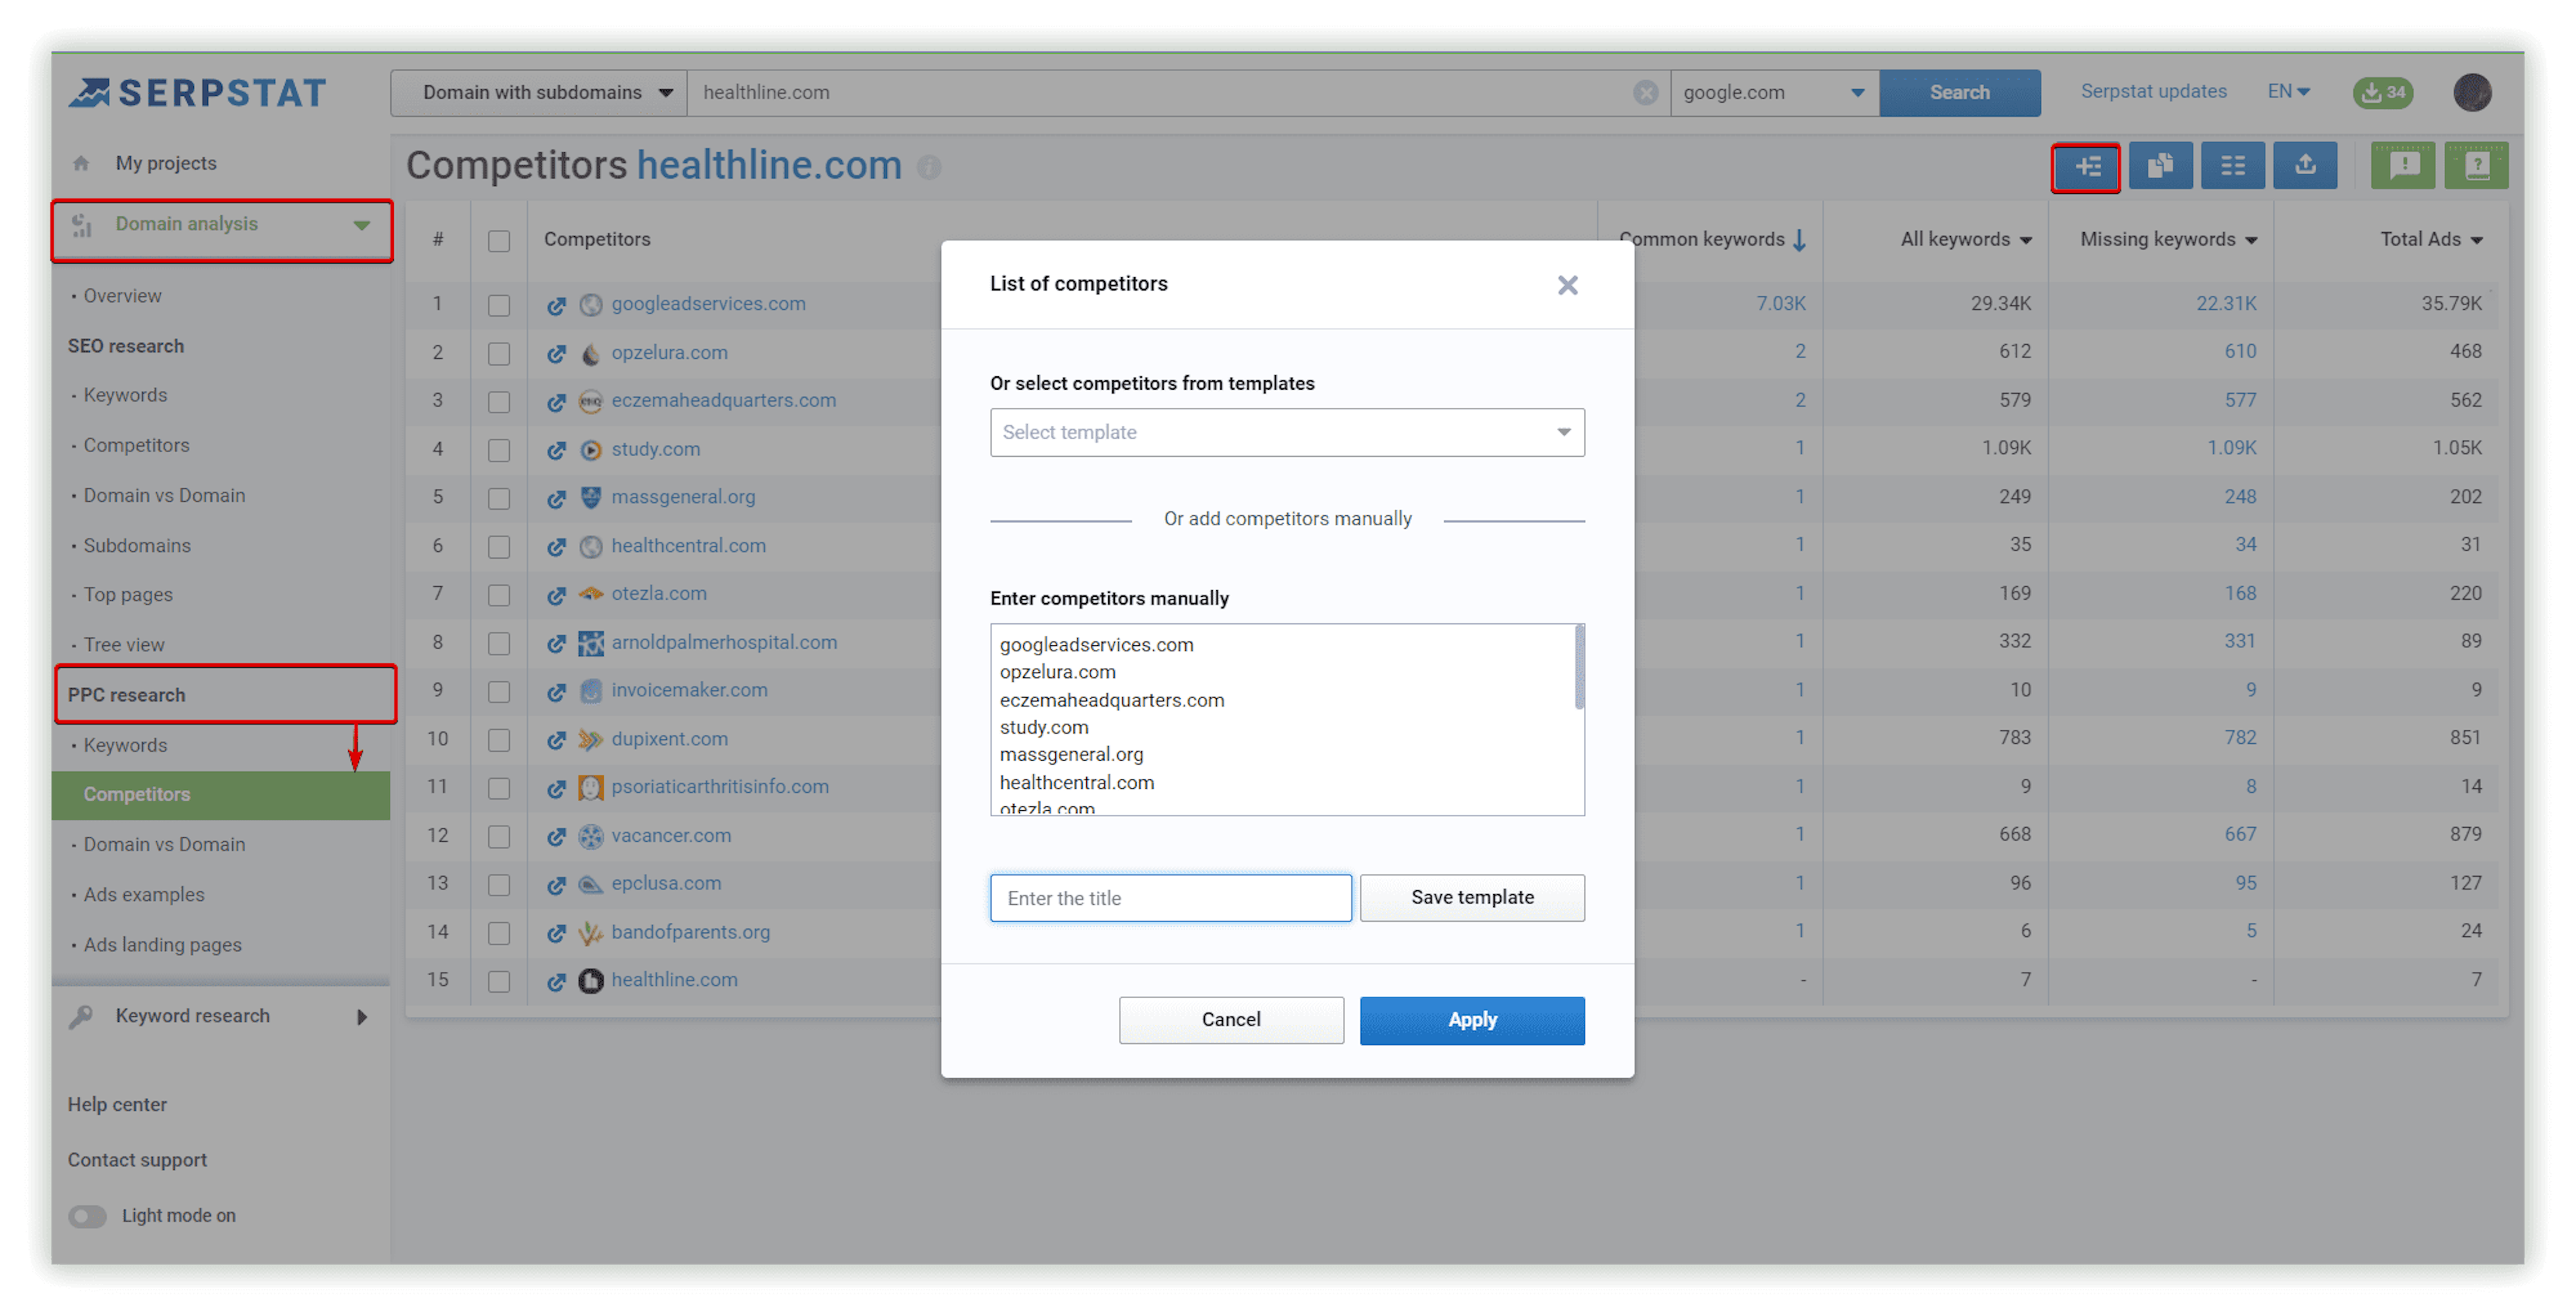Toggle Light mode on switch
Screen dimensions: 2576x1316
86,1212
